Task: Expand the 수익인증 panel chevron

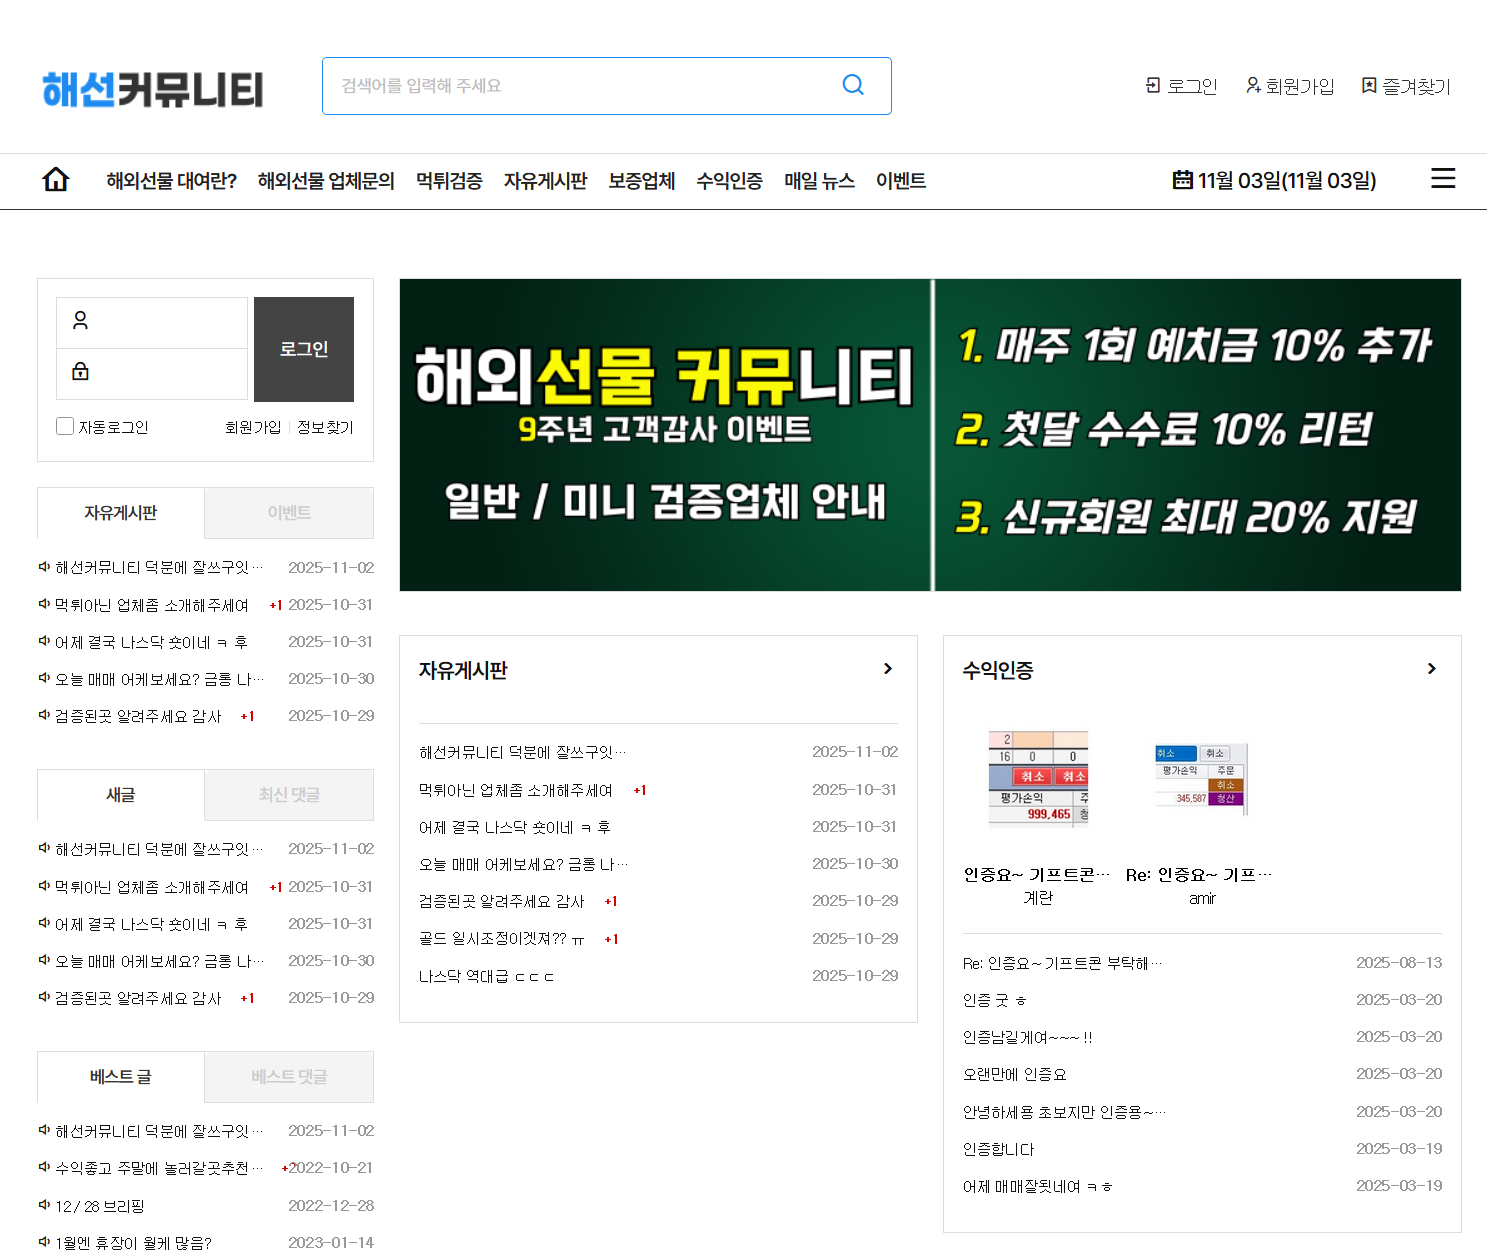Action: [1432, 669]
